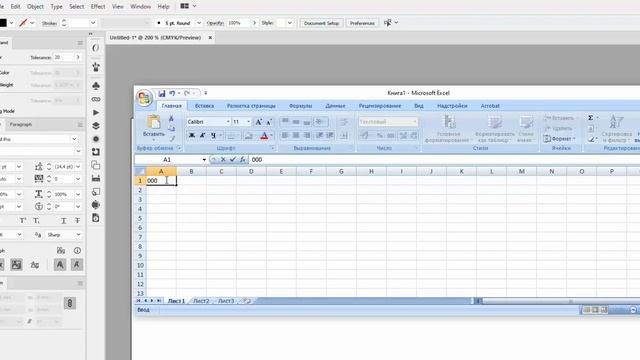This screenshot has height=360, width=640.
Task: Open Illustrator Object menu
Action: pyautogui.click(x=35, y=7)
